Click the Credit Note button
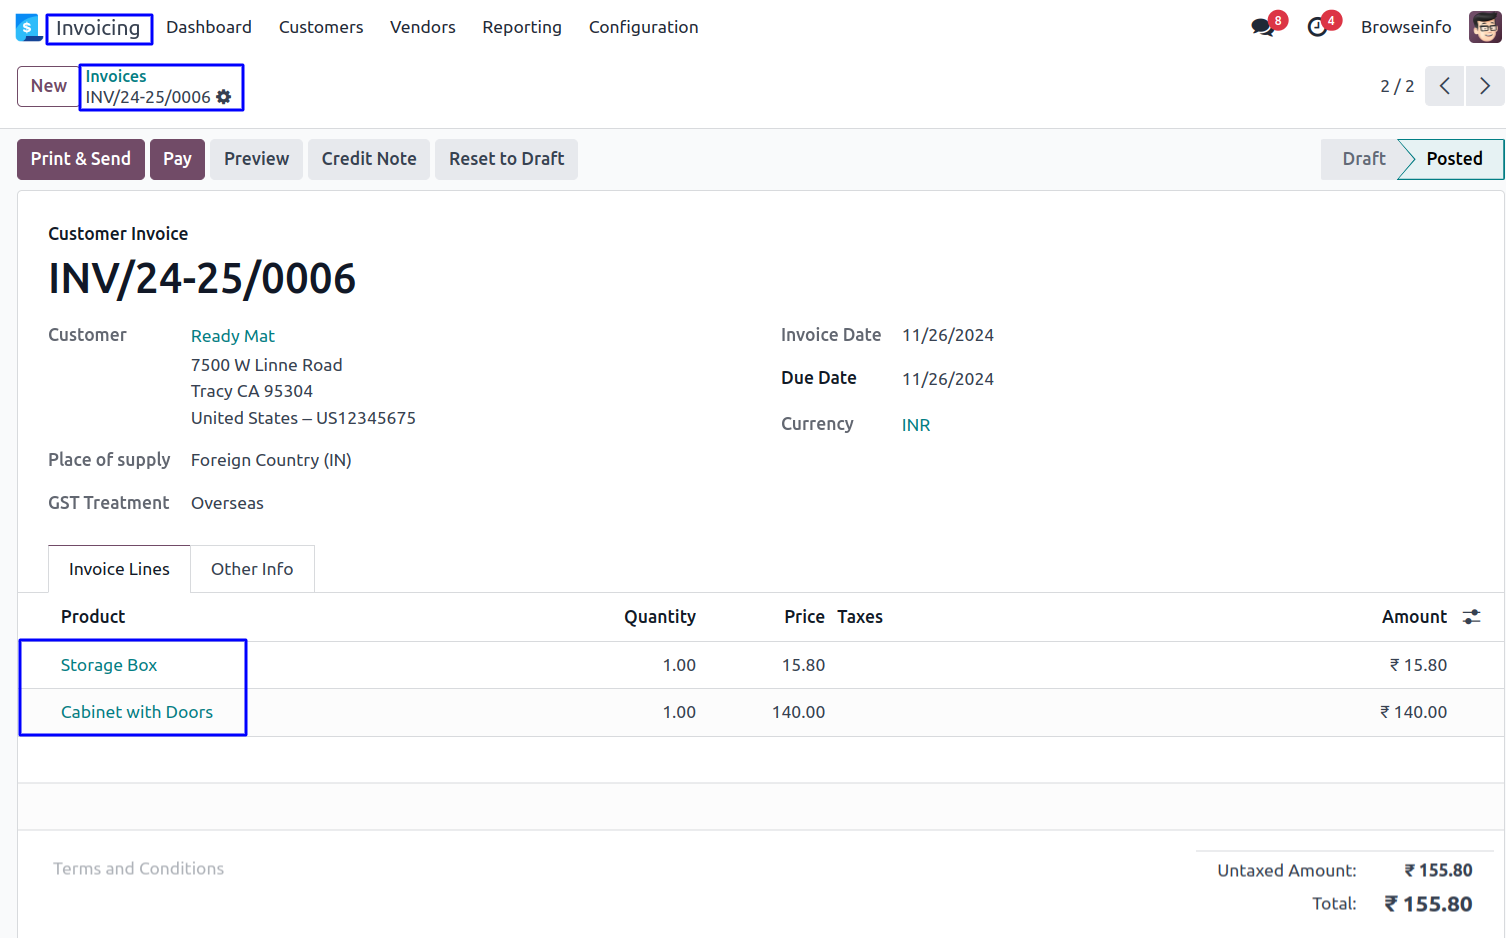The width and height of the screenshot is (1506, 938). (x=369, y=159)
